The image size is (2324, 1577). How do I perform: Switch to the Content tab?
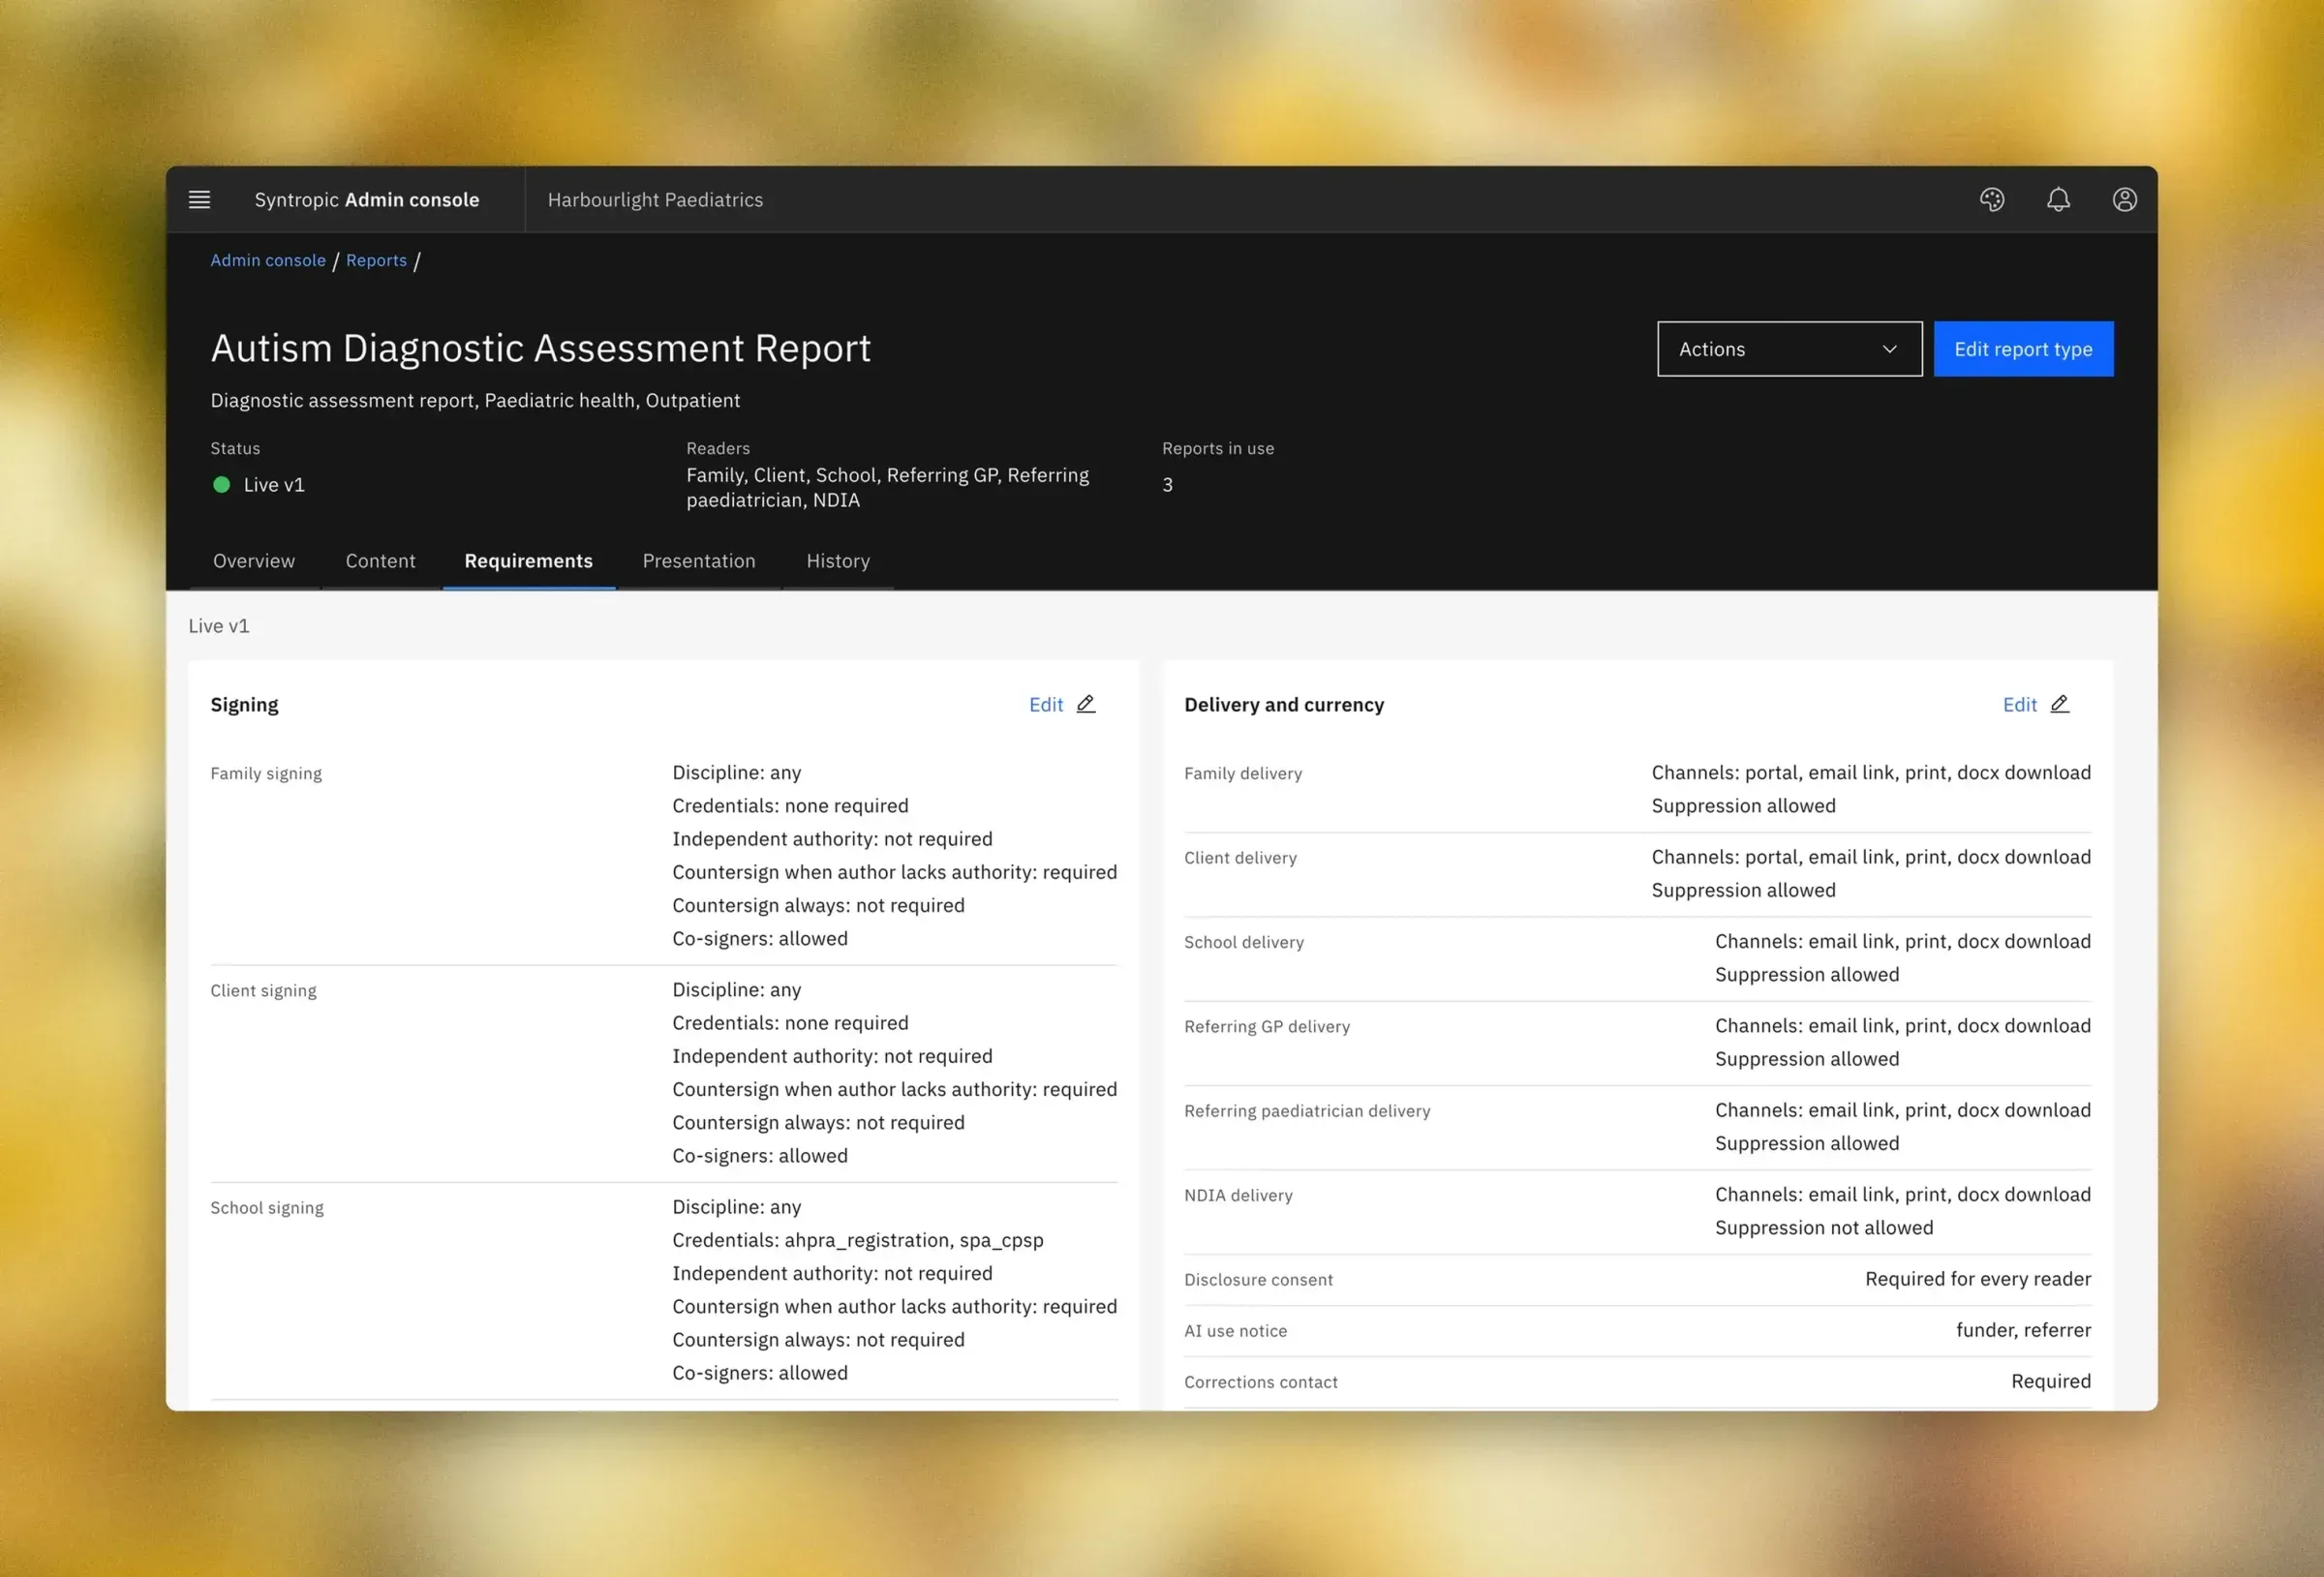(x=380, y=561)
